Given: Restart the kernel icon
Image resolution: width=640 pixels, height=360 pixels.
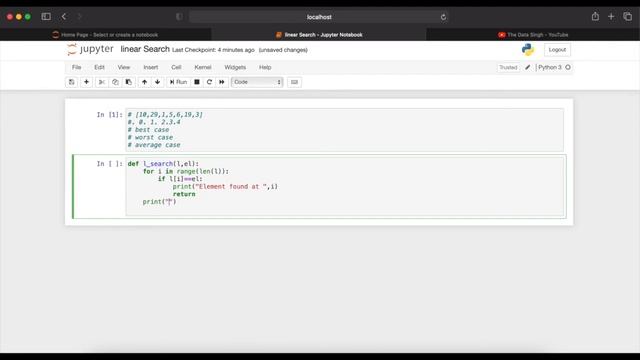Looking at the screenshot, I should coord(209,82).
